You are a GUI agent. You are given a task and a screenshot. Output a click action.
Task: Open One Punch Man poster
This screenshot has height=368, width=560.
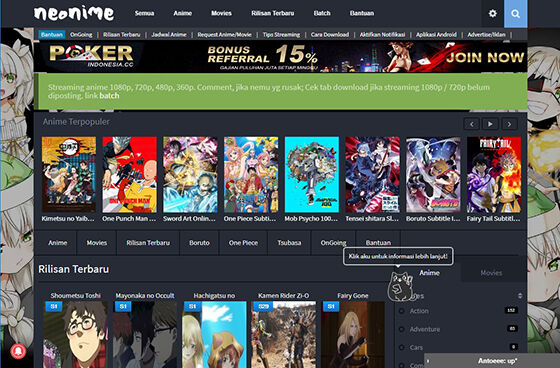tap(129, 175)
